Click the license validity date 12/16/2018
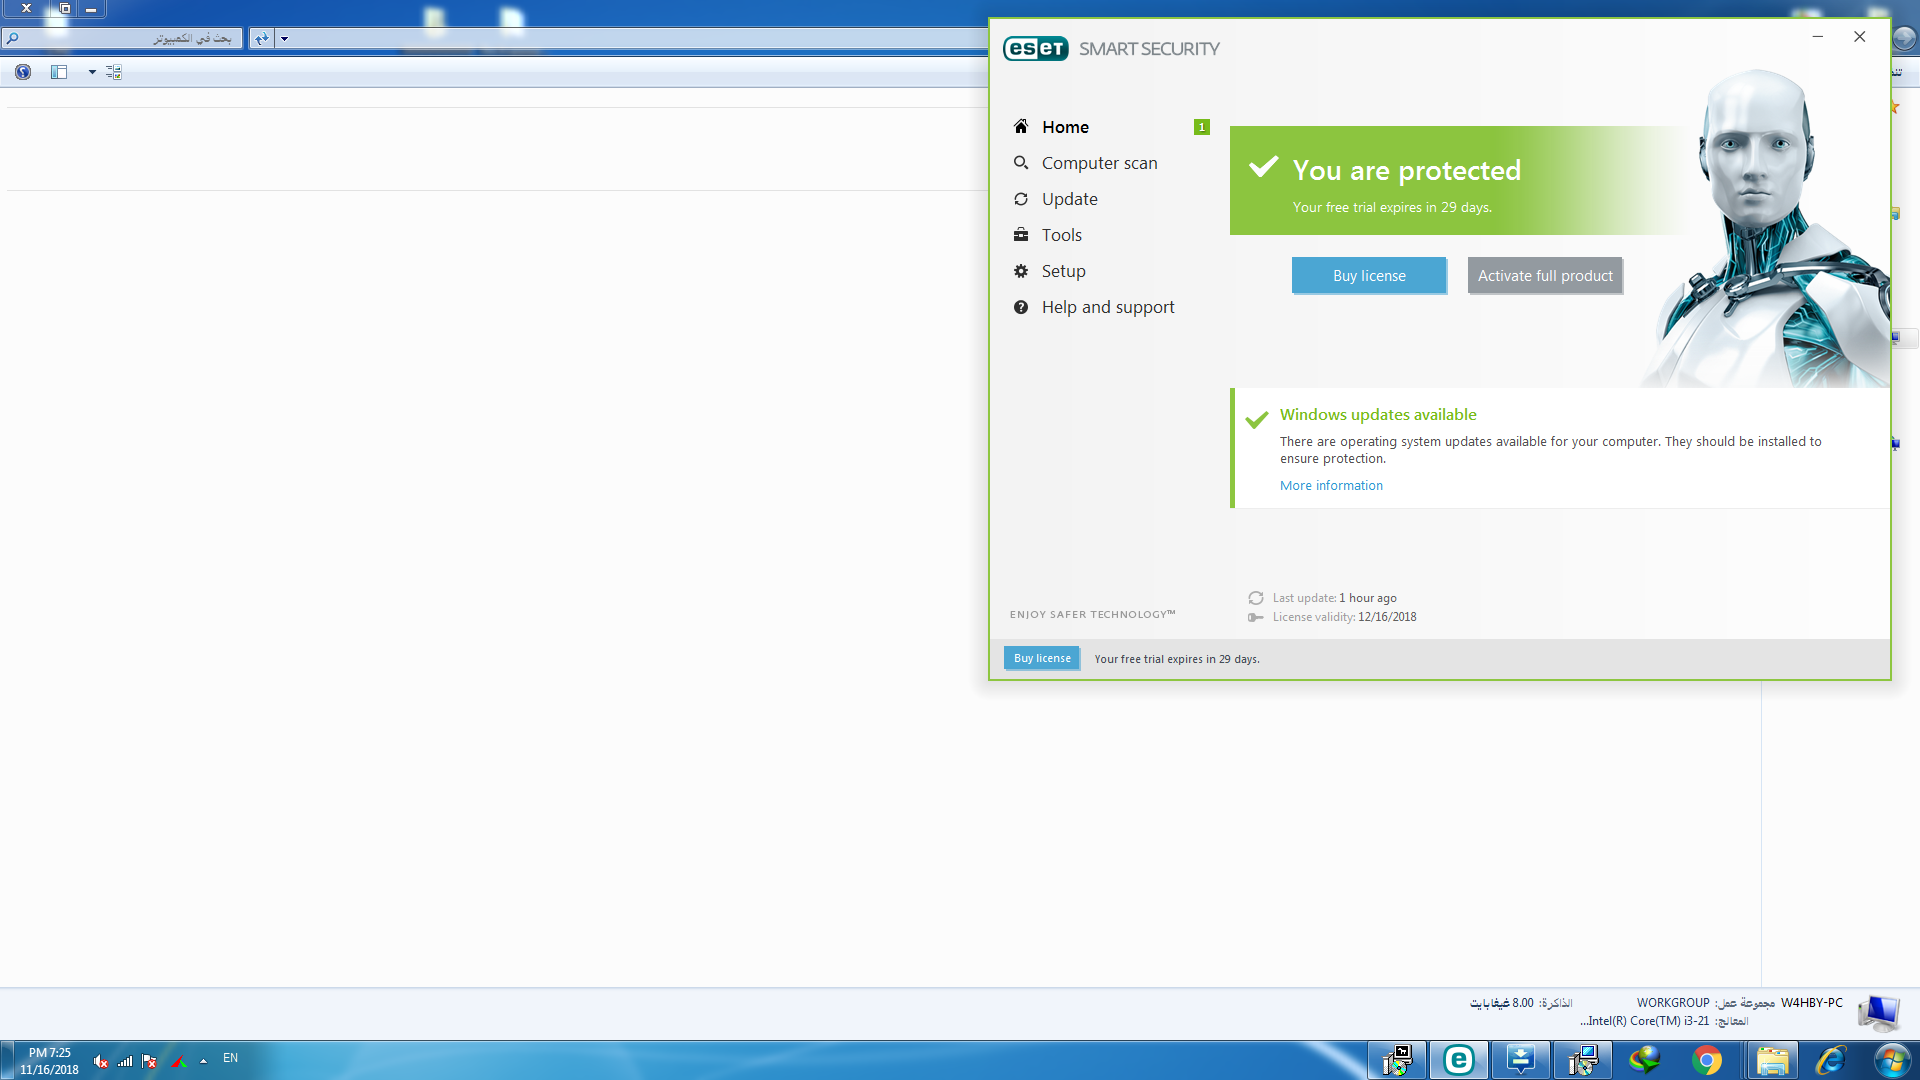 (1387, 617)
